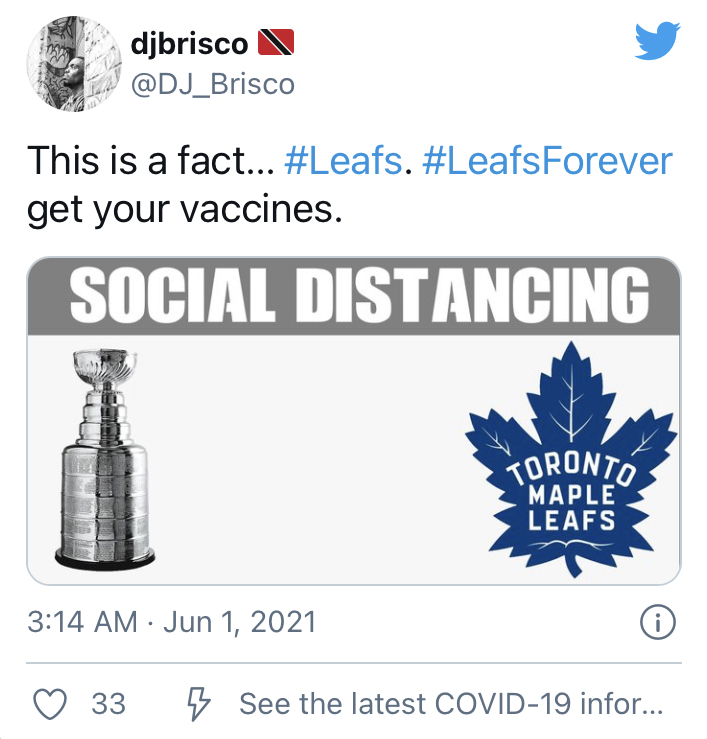Open the #LeafsForever hashtag

point(548,161)
